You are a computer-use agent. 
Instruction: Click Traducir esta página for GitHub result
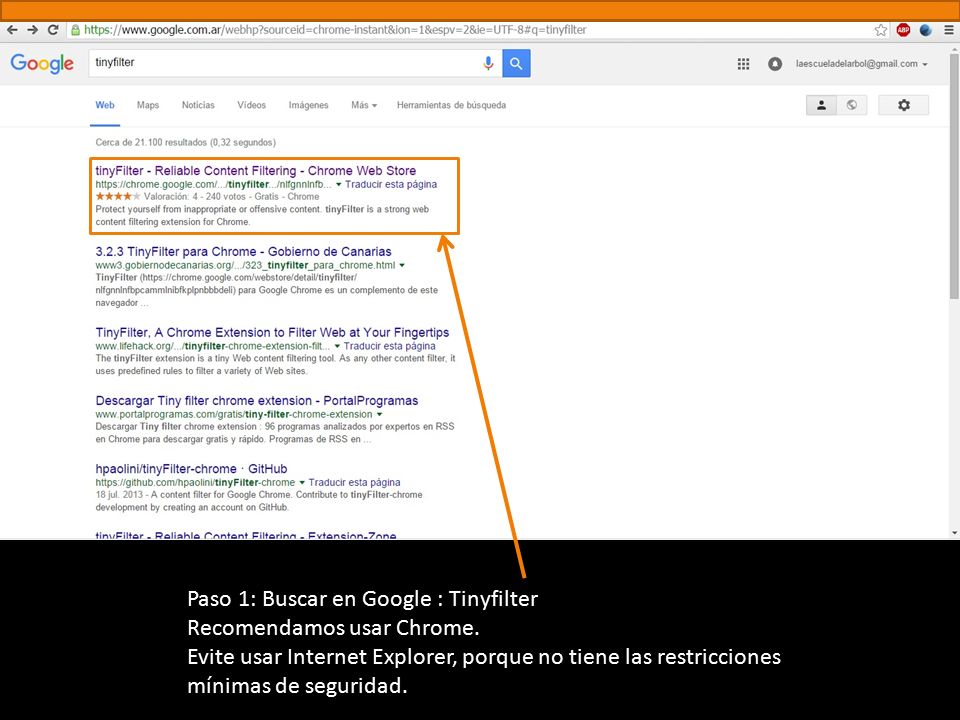pyautogui.click(x=354, y=482)
